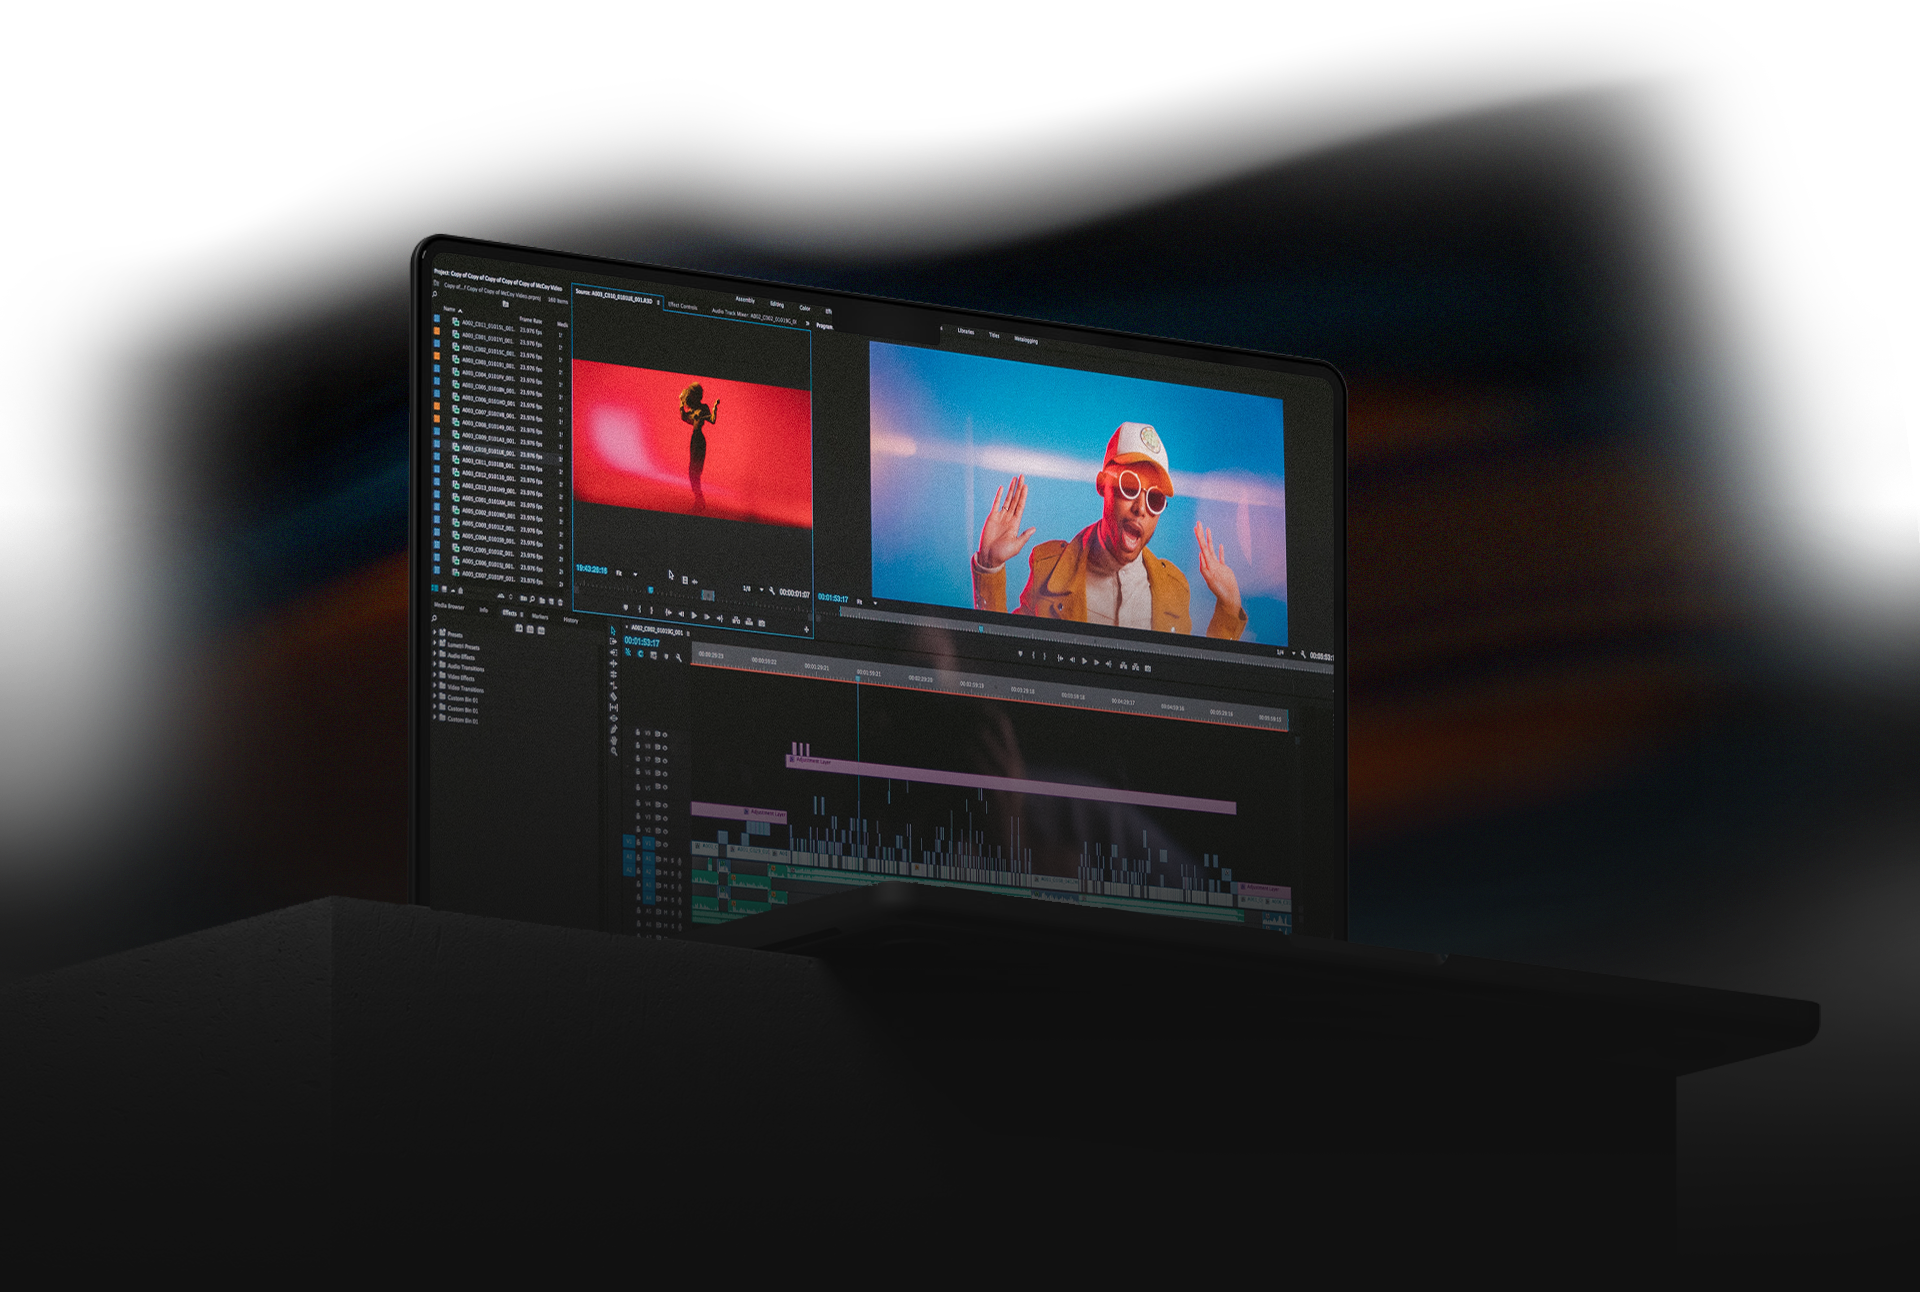Viewport: 1920px width, 1292px height.
Task: Toggle timeline snap magnet icon
Action: [640, 653]
